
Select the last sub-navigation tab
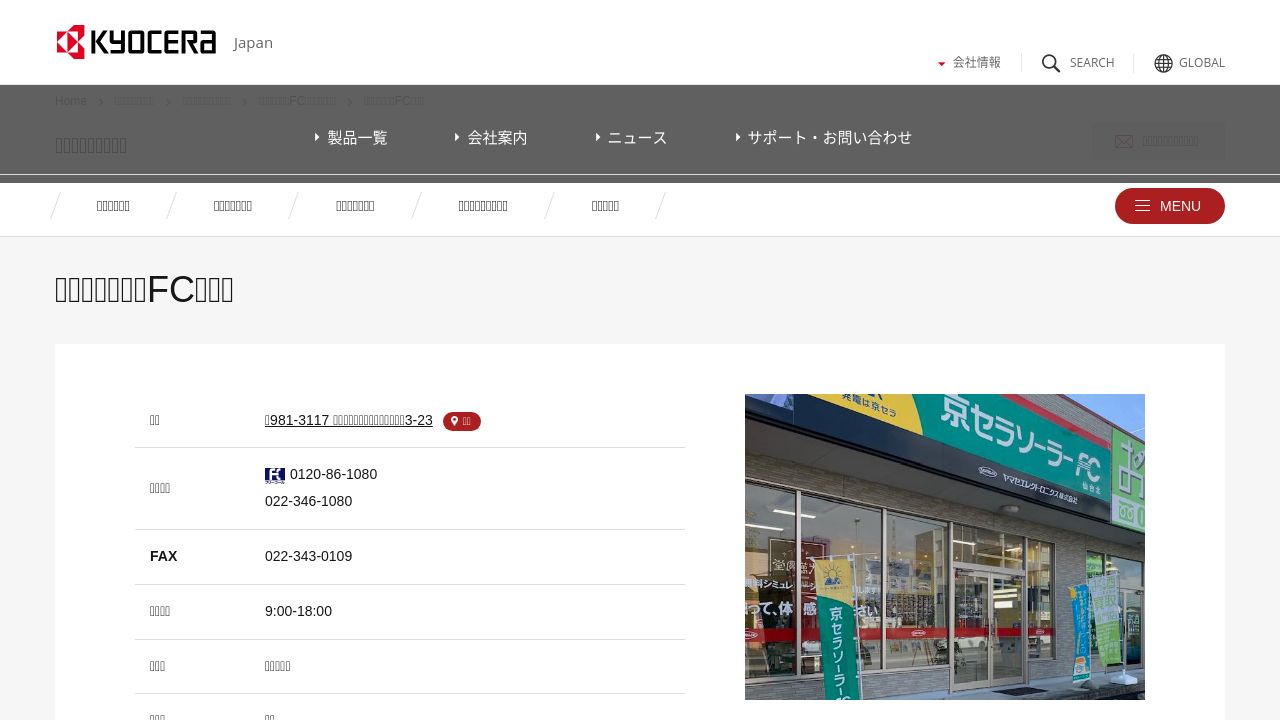coord(605,206)
